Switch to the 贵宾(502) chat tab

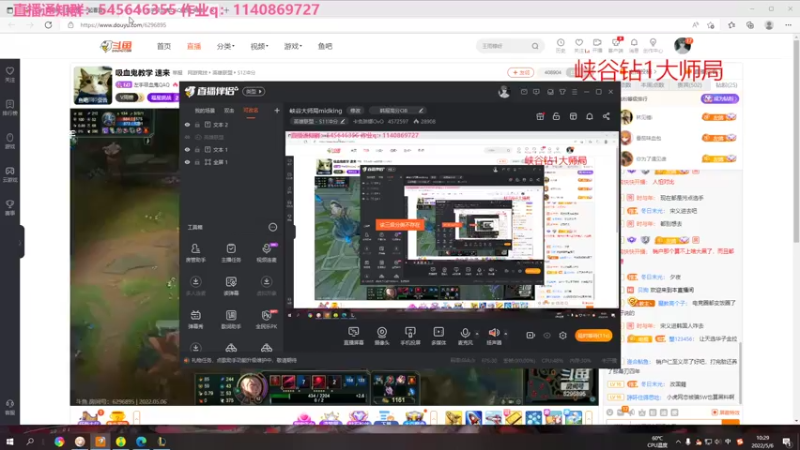tap(689, 85)
